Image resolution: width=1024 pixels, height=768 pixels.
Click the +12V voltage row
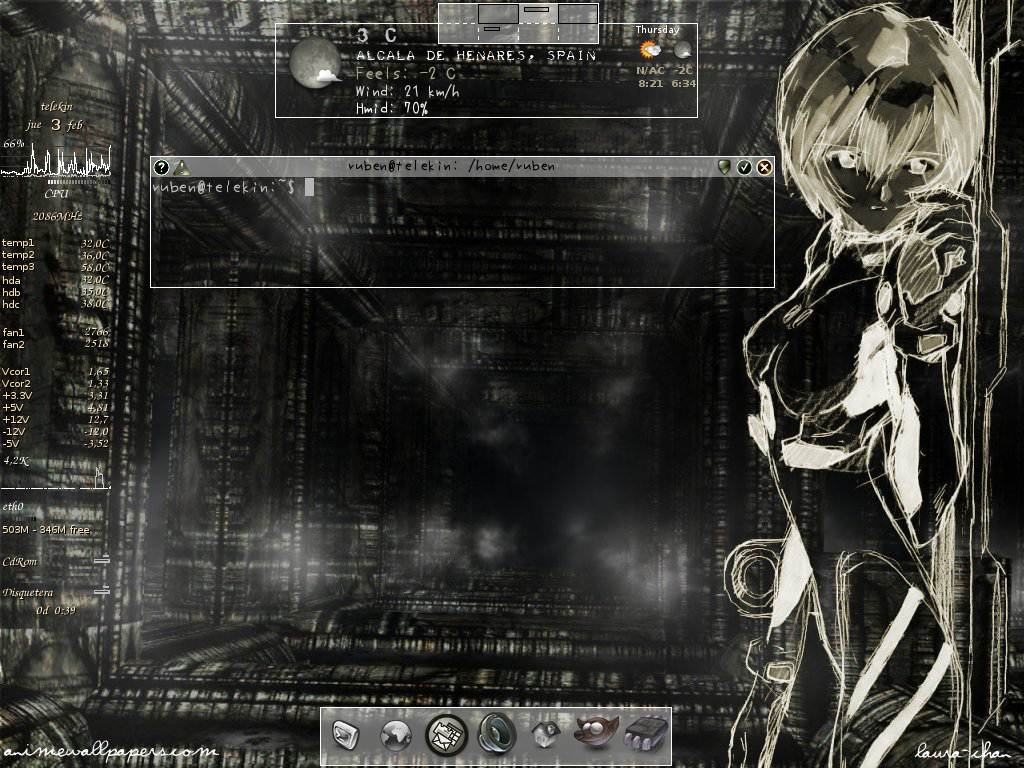tap(56, 419)
